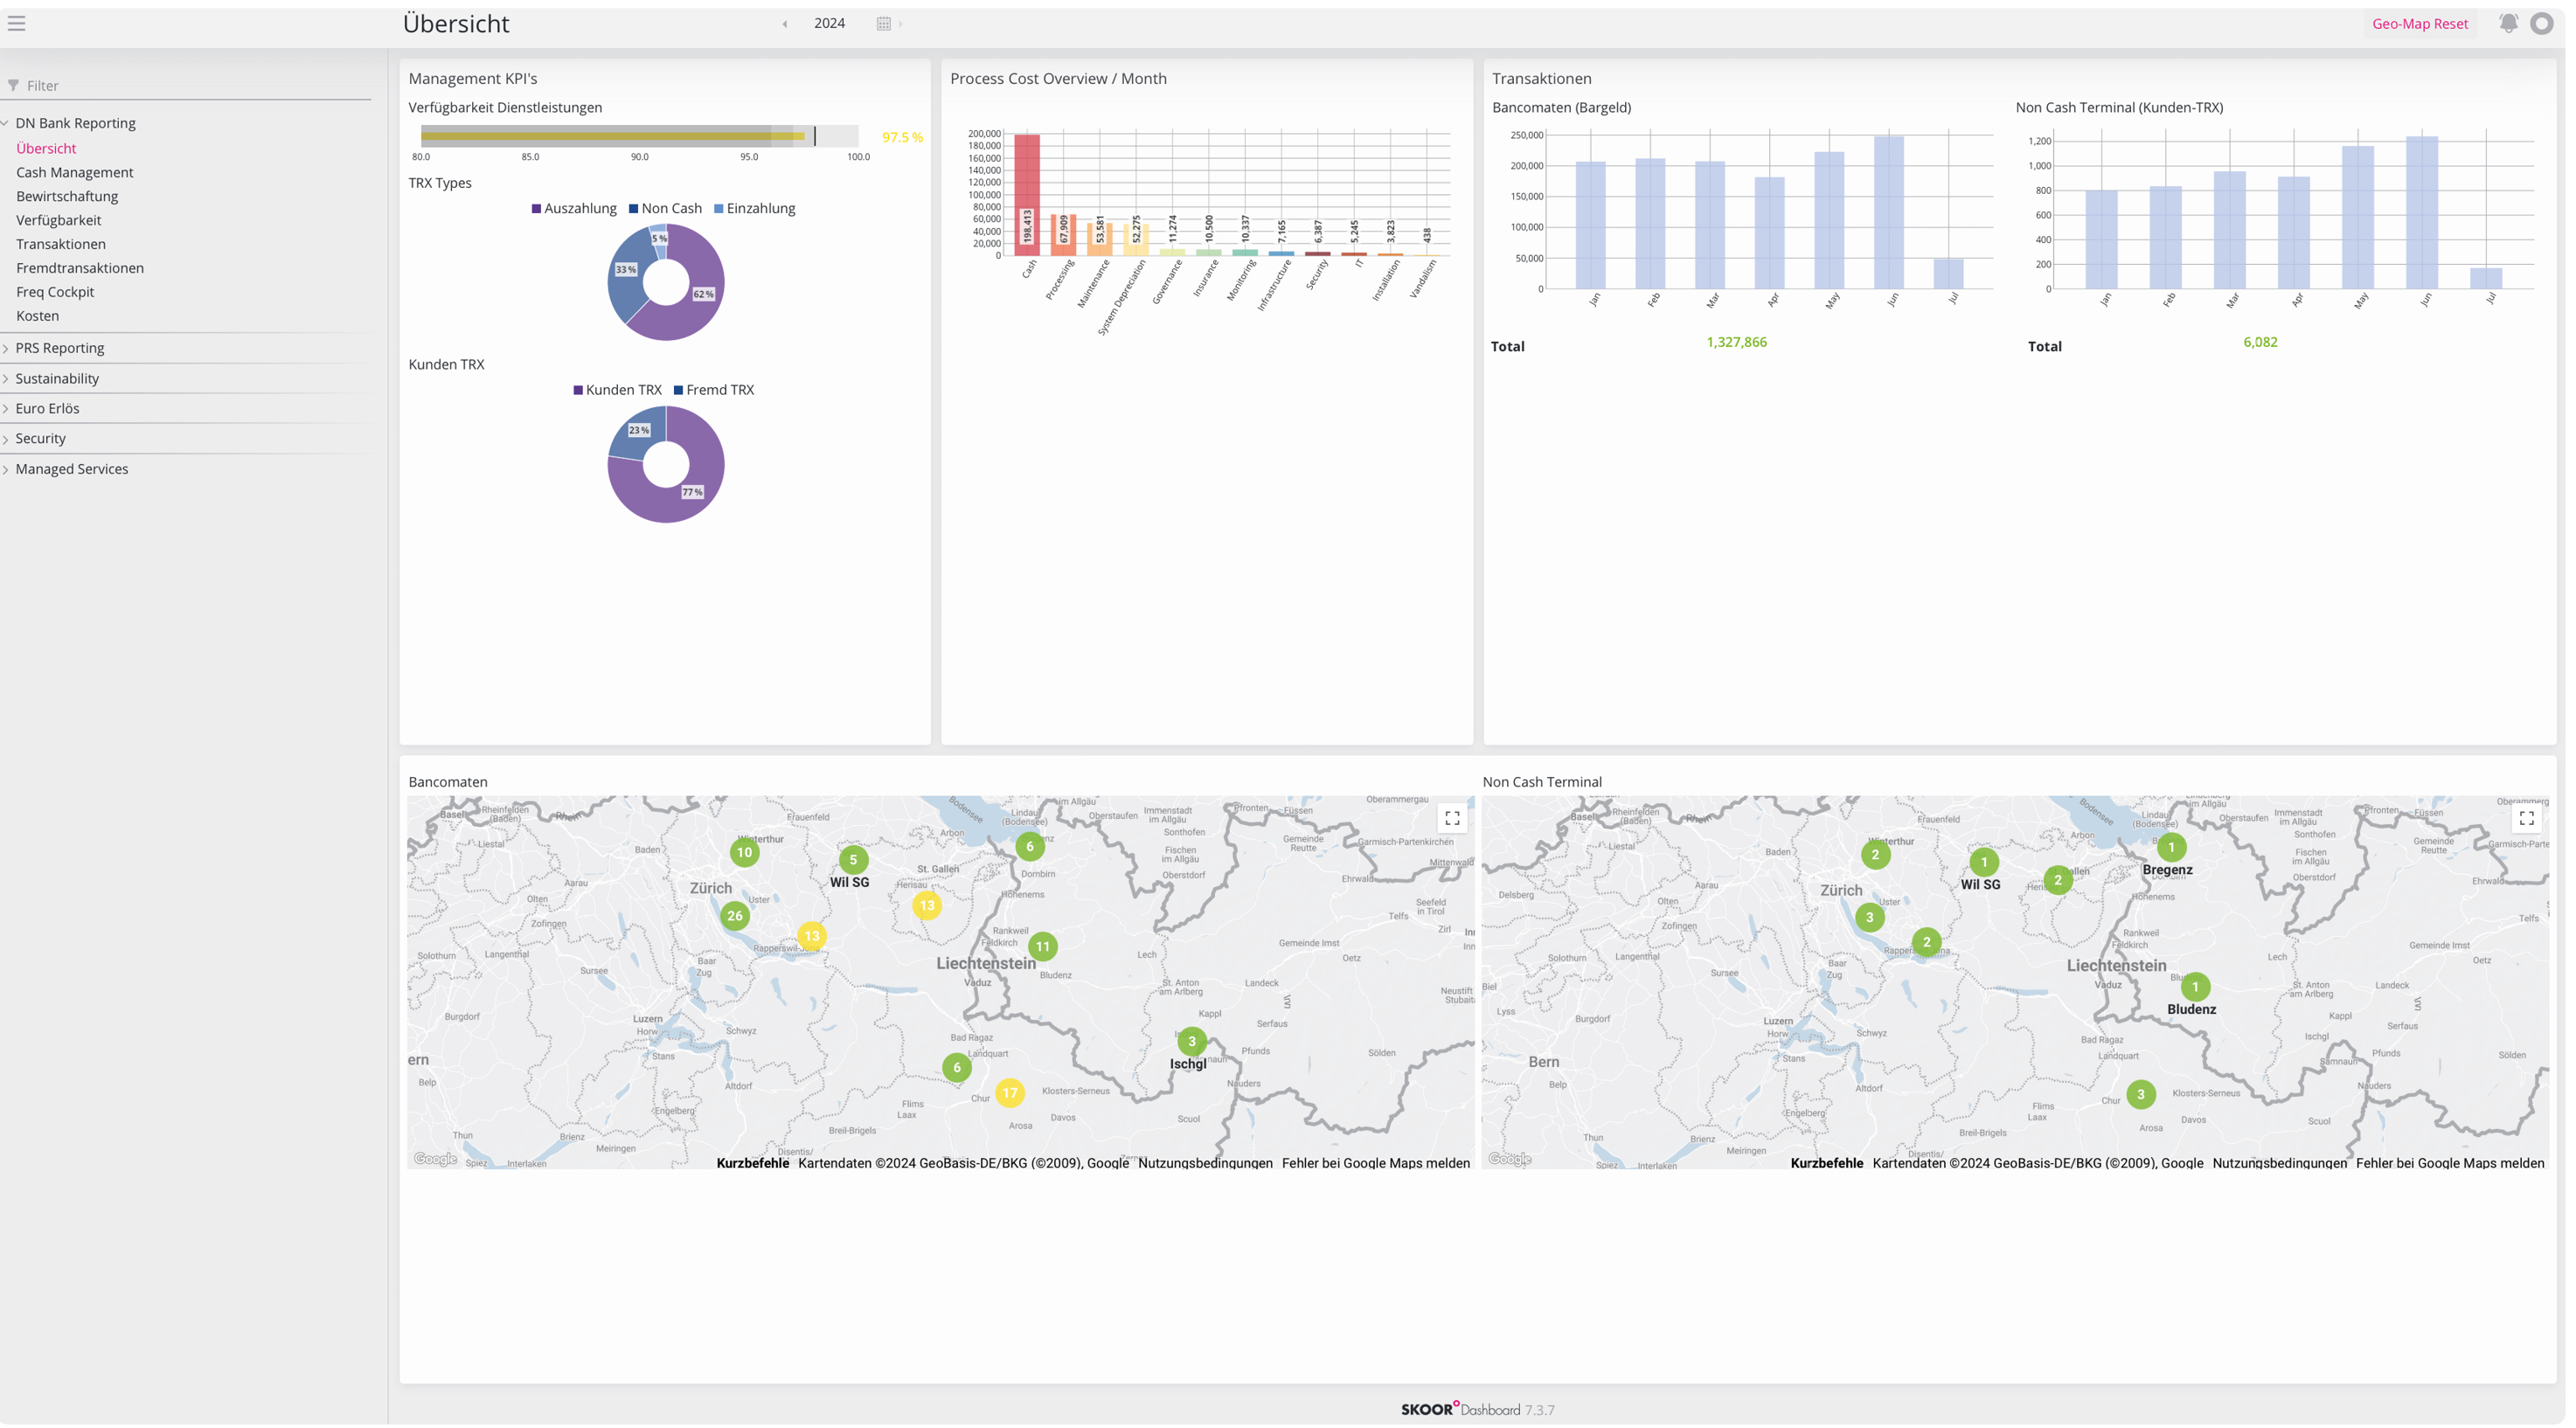2576x1428 pixels.
Task: Open the hamburger menu in top left corner
Action: pyautogui.click(x=15, y=23)
